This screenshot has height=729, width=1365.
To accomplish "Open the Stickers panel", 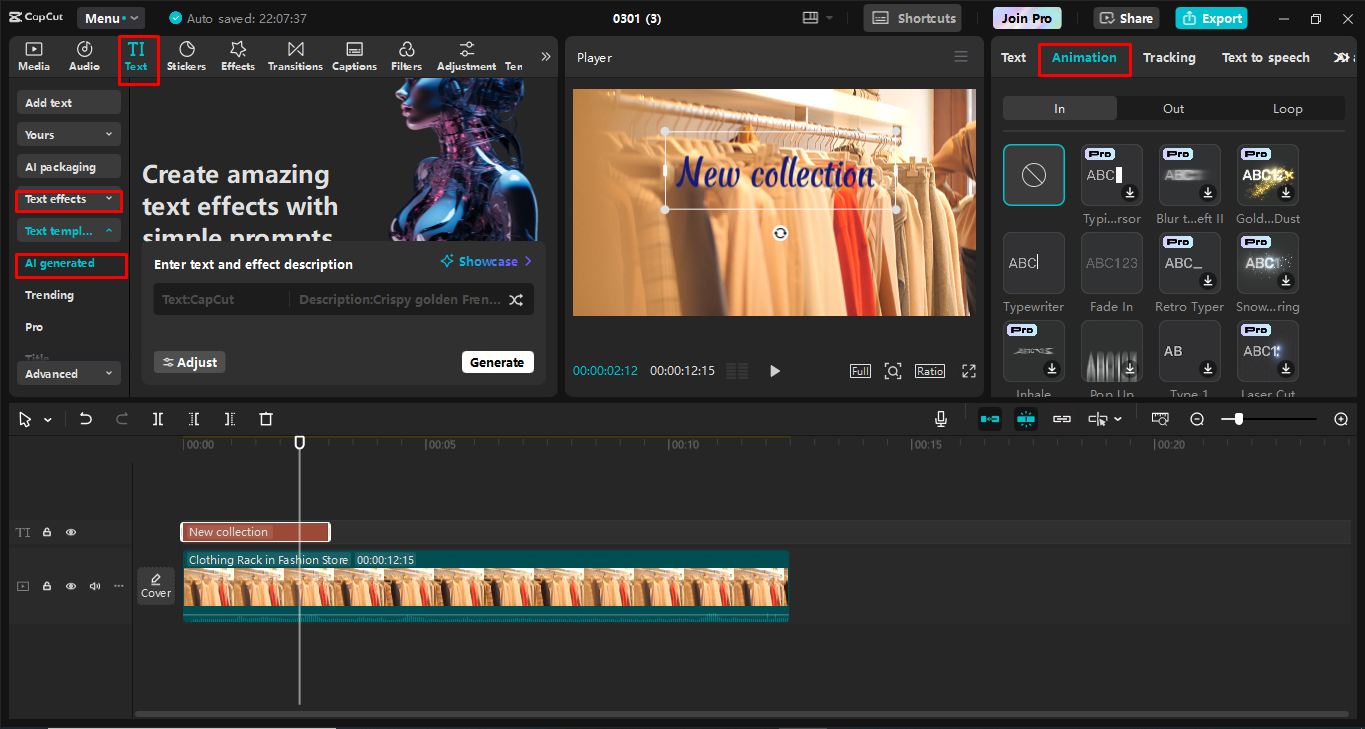I will [186, 56].
